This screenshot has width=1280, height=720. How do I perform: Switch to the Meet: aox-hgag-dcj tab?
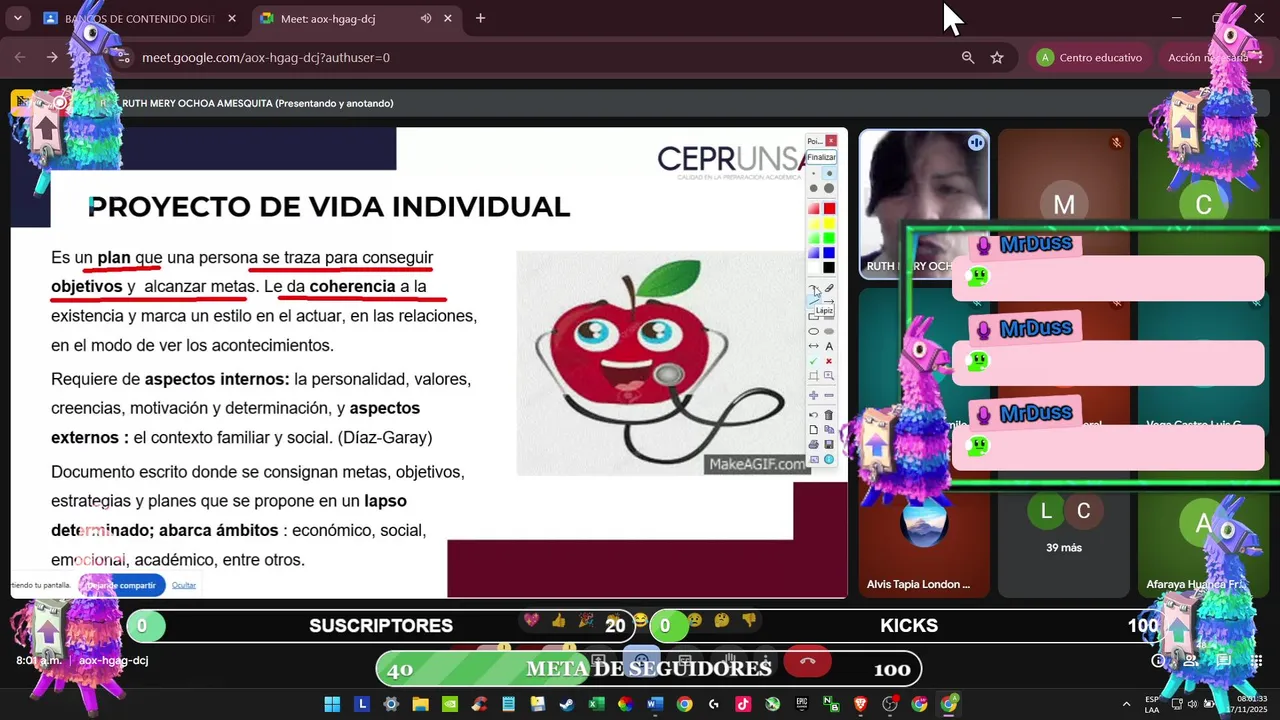pos(355,18)
